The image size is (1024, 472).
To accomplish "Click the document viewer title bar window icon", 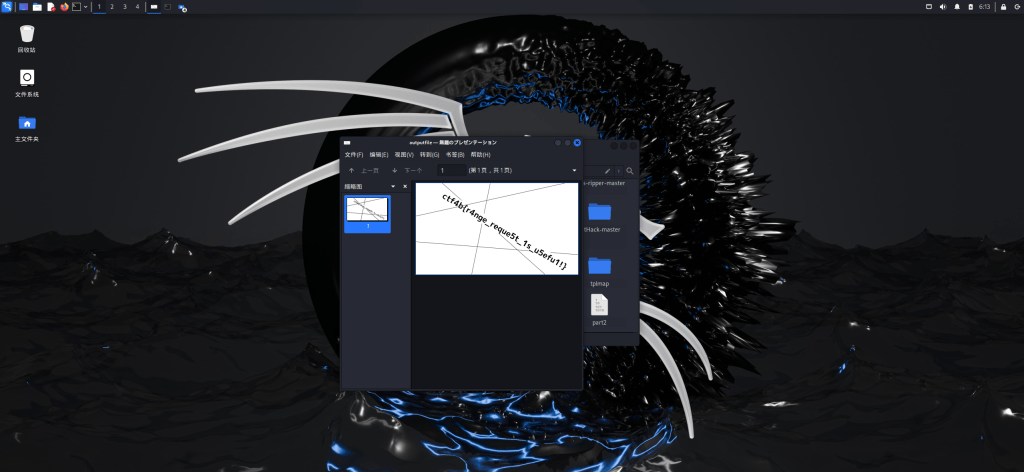I will click(347, 142).
